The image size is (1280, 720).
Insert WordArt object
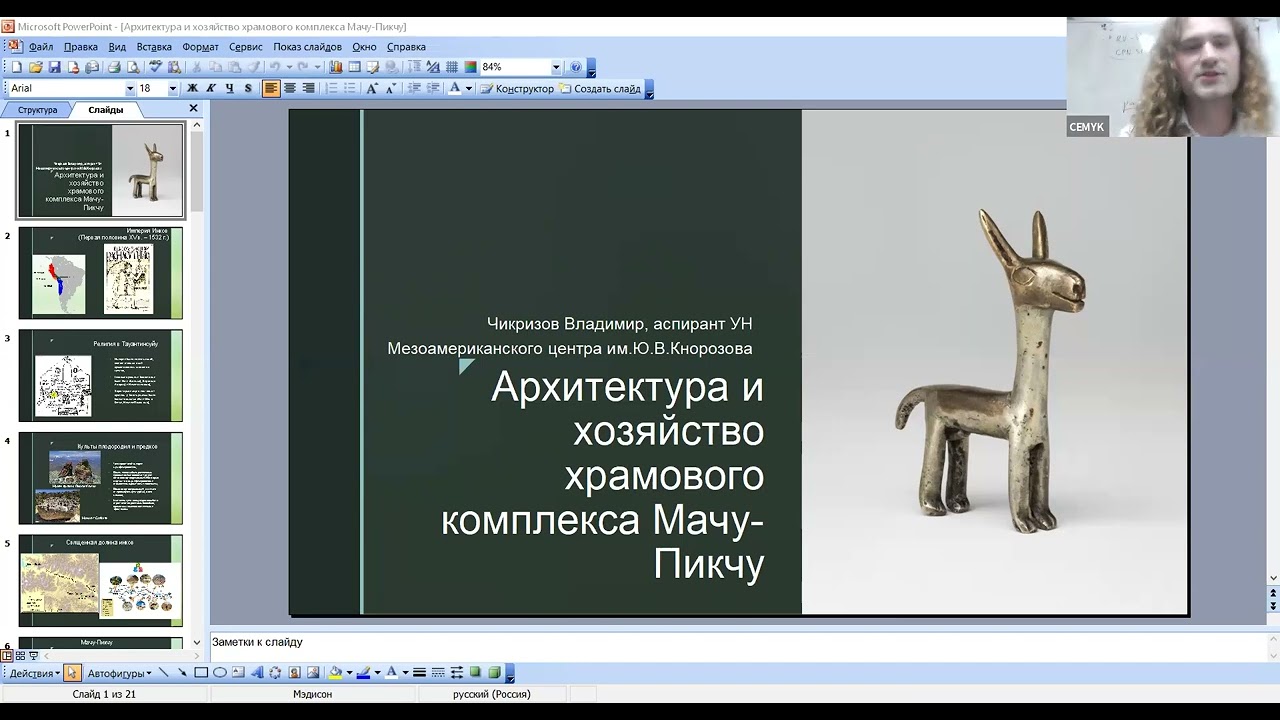(x=257, y=673)
